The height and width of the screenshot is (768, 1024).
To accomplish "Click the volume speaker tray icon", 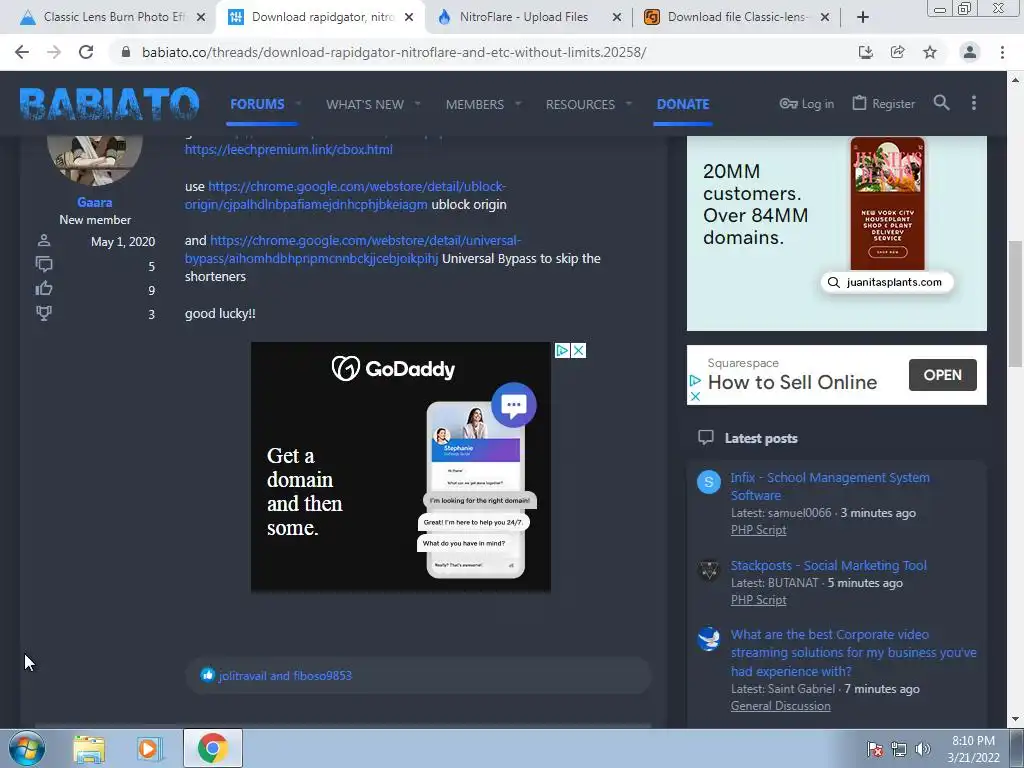I will point(923,749).
